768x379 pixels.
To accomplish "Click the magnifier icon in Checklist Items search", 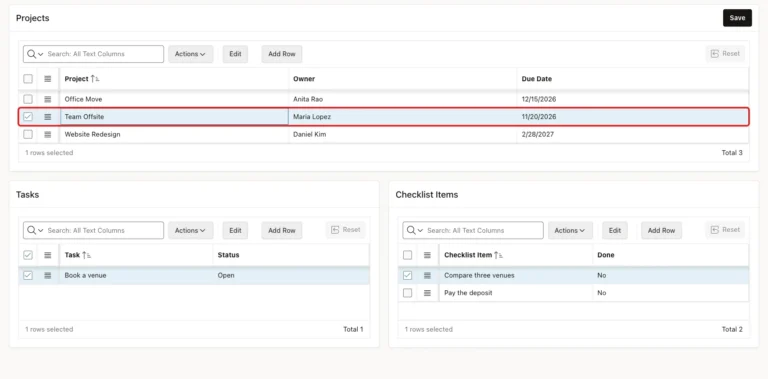I will (x=411, y=230).
